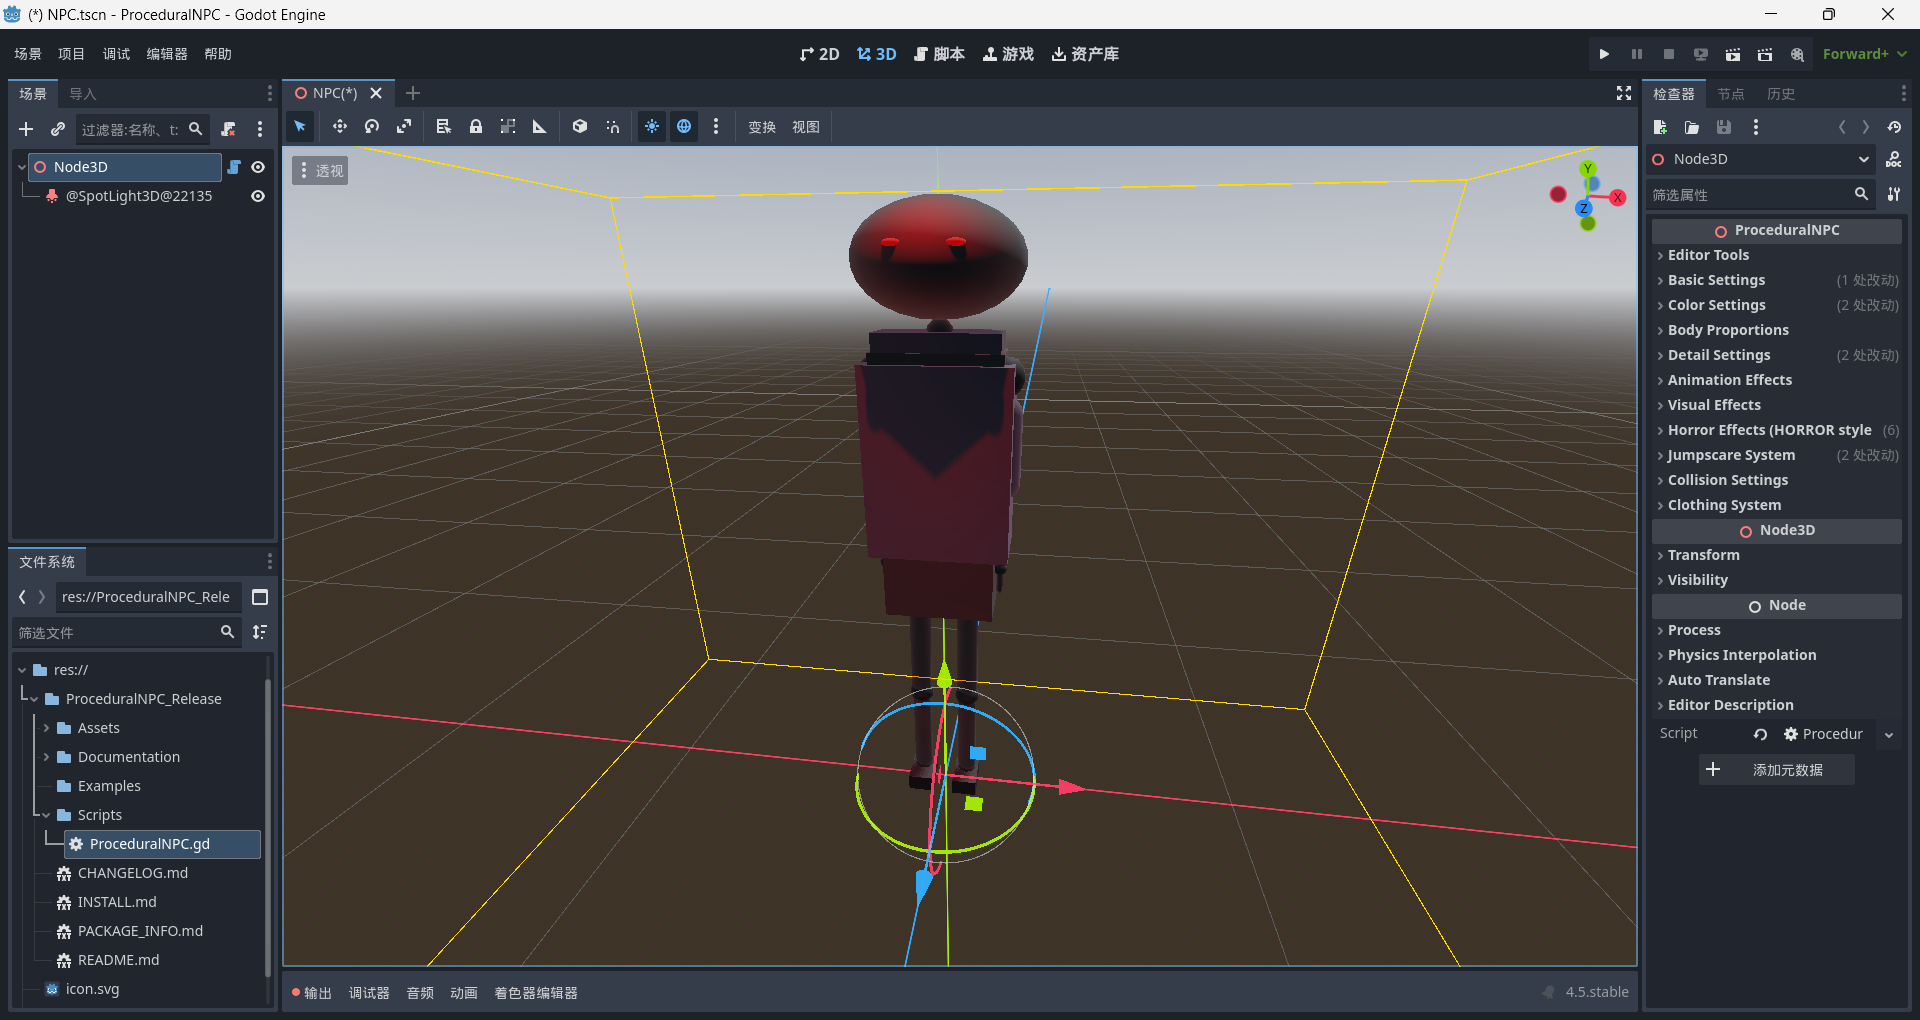
Task: Open the 调试 menu
Action: (x=116, y=54)
